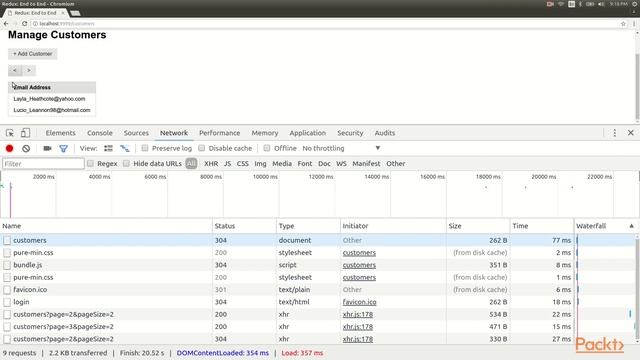Filter requests by Img
640x360 pixels.
pyautogui.click(x=260, y=164)
